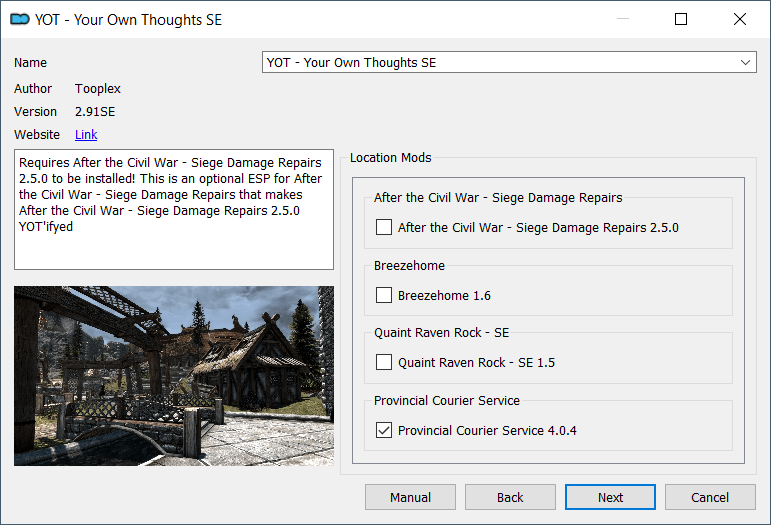Open the Website Link

click(x=86, y=135)
